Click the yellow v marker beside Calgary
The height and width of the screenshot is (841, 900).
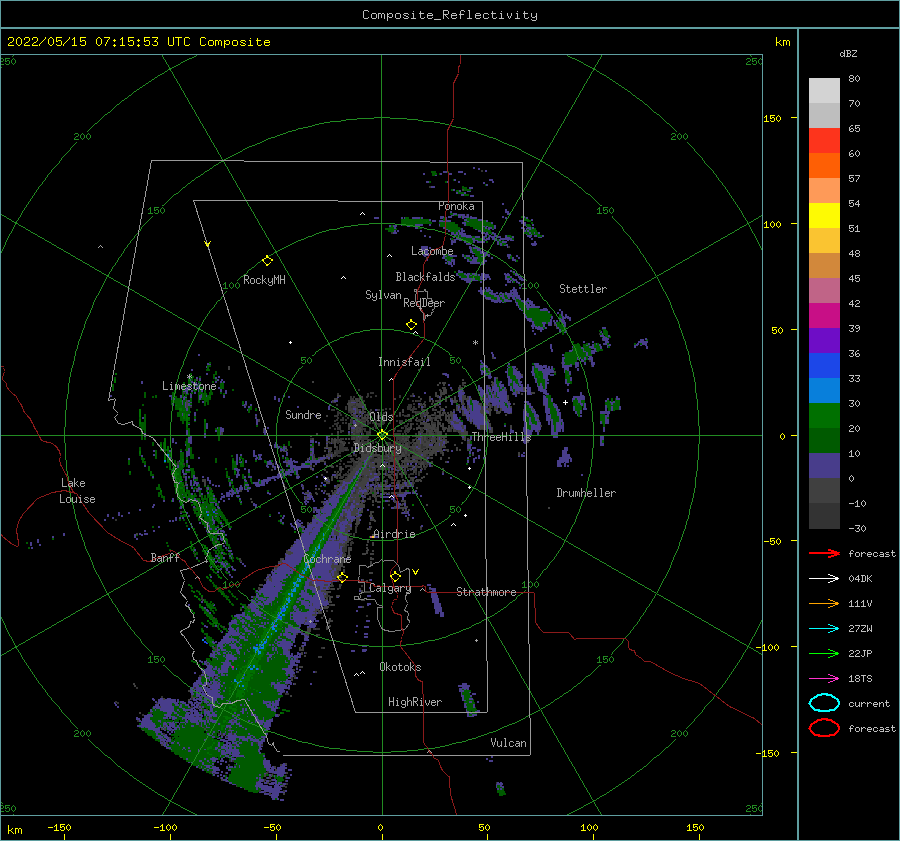click(415, 572)
